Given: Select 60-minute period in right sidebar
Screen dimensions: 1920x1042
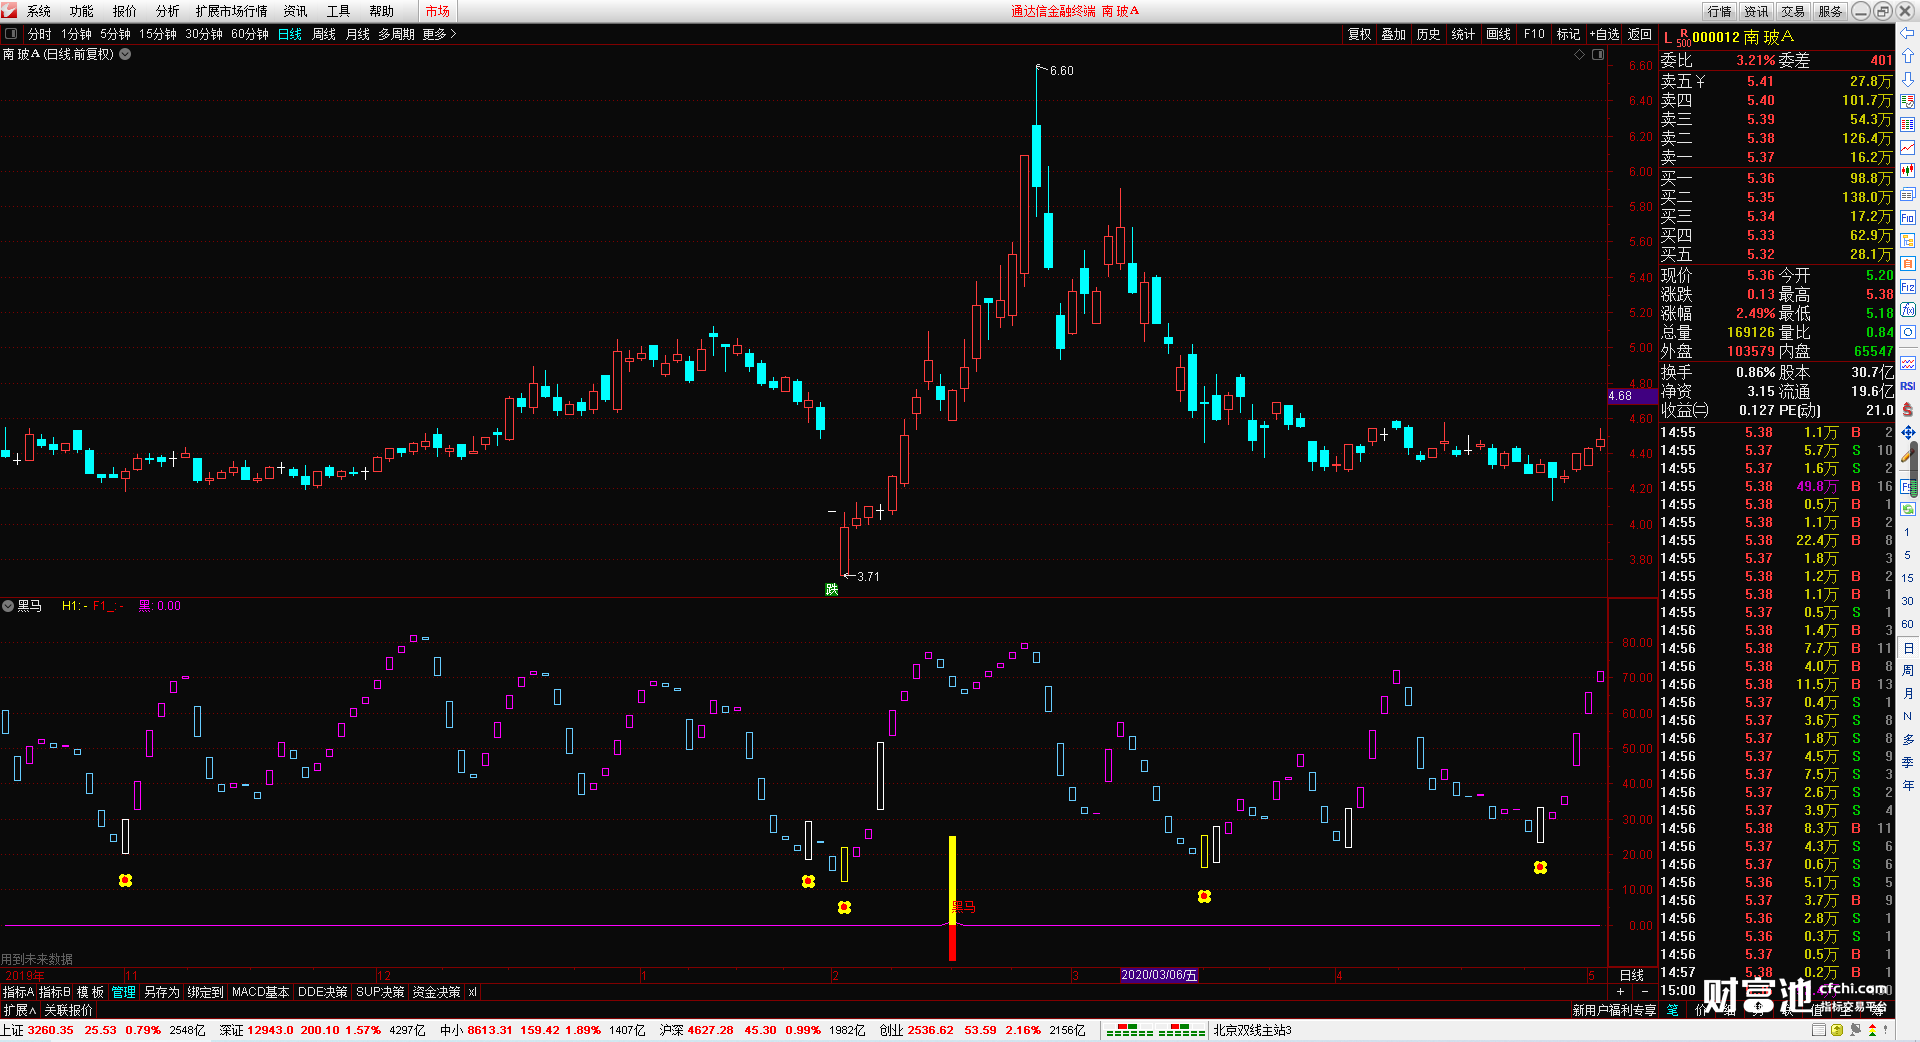Looking at the screenshot, I should pos(1908,624).
